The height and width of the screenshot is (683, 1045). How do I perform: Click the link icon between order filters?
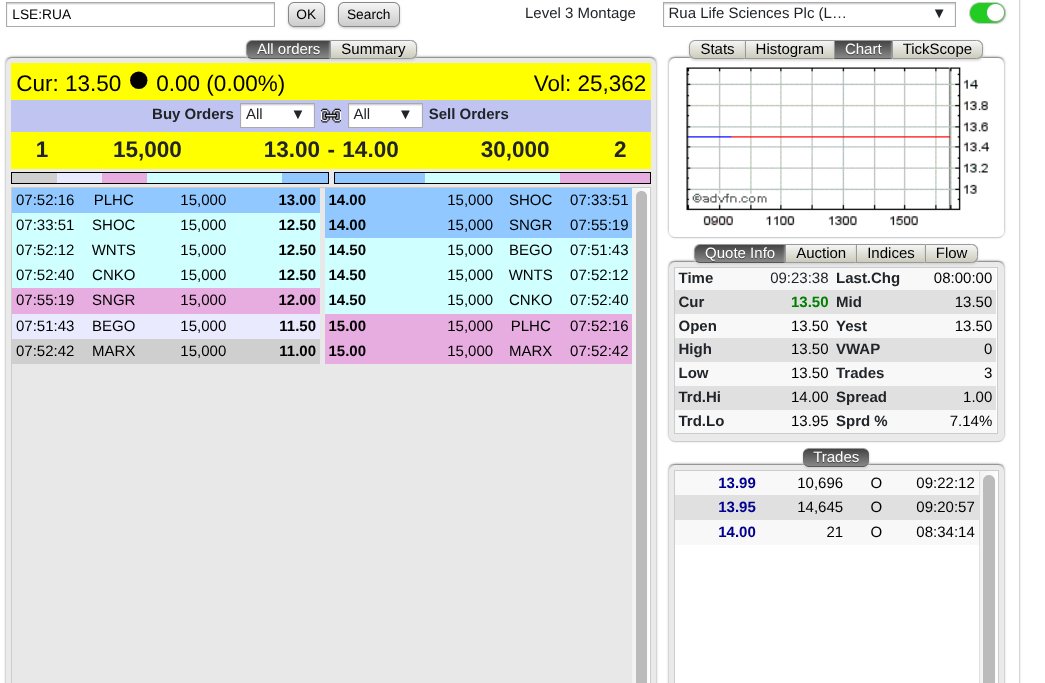click(331, 115)
